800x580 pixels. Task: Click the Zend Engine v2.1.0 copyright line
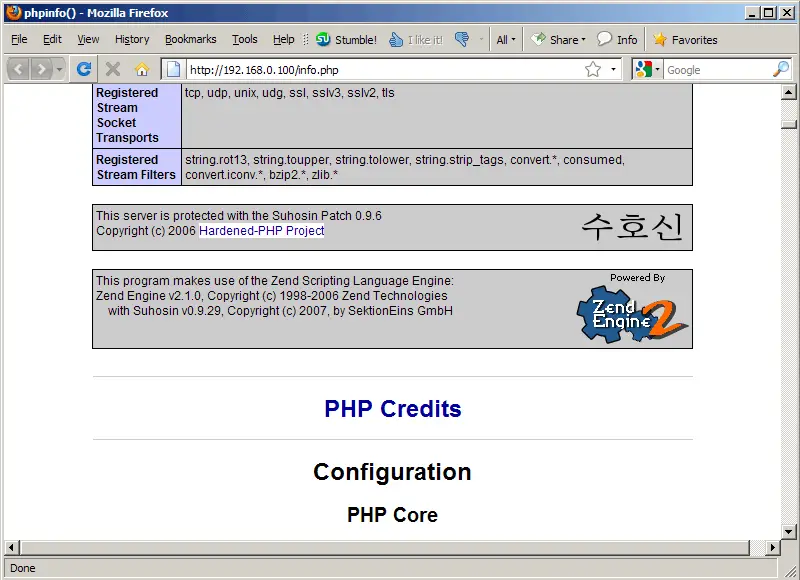point(271,296)
